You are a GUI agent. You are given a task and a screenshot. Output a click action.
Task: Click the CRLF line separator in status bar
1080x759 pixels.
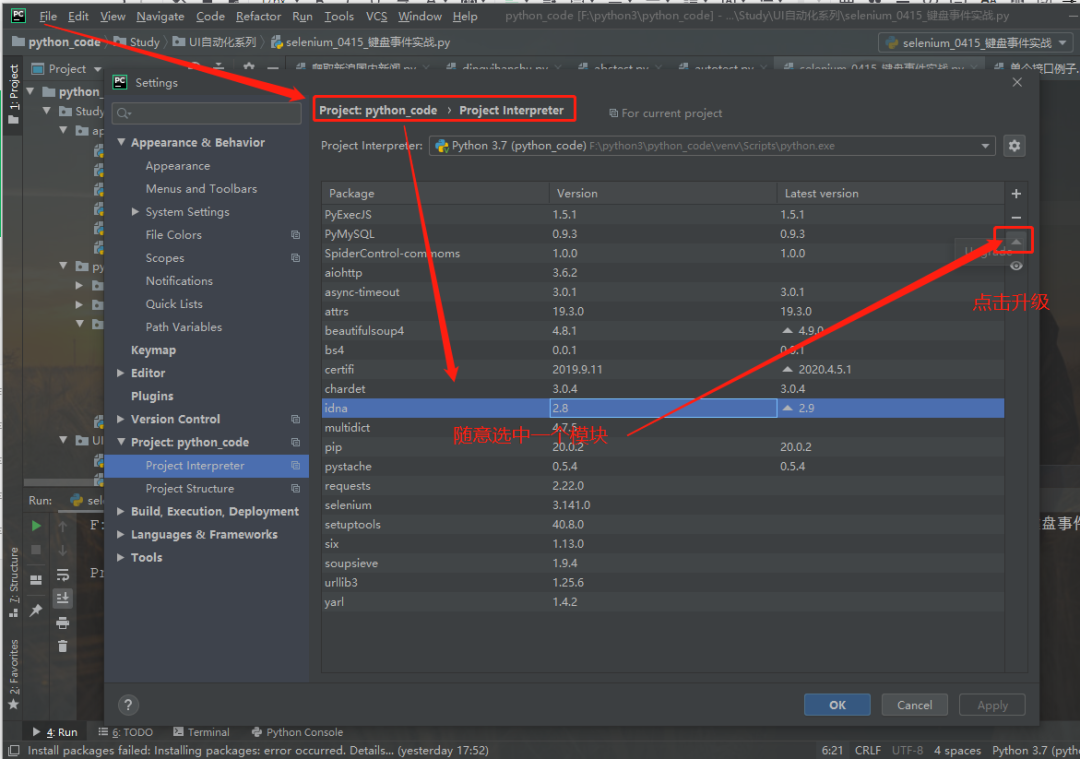(x=867, y=750)
